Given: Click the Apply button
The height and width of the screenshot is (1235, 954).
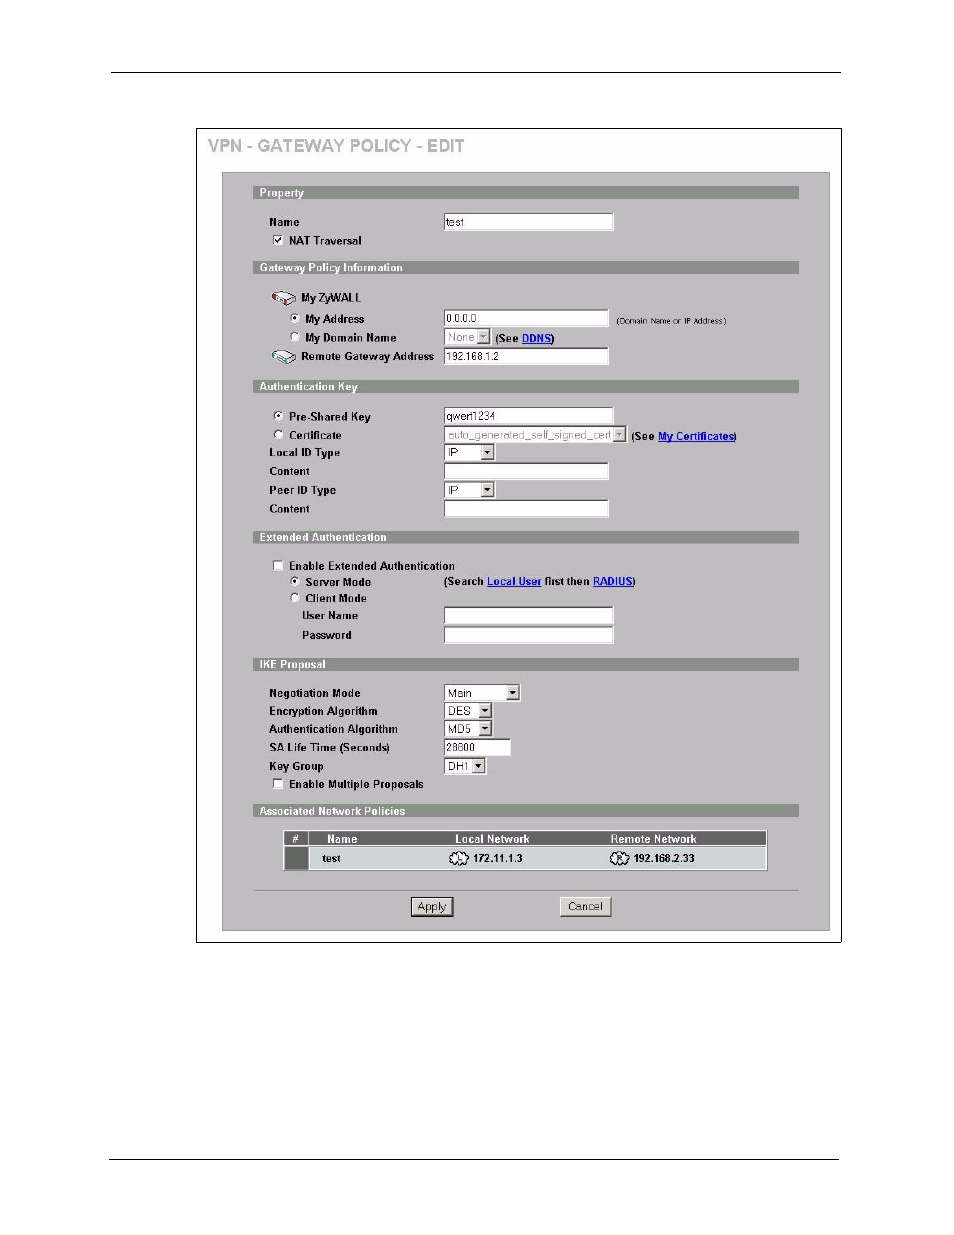Looking at the screenshot, I should coord(432,907).
